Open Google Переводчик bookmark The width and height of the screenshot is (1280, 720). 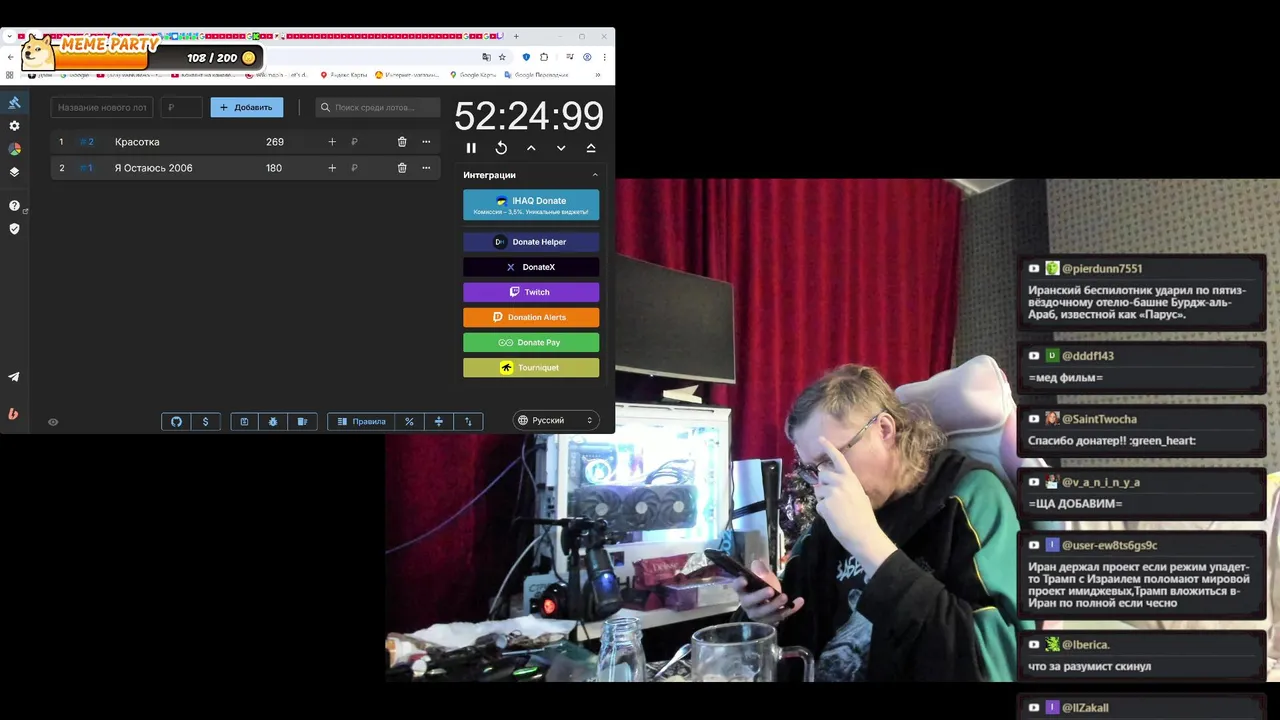tap(537, 75)
